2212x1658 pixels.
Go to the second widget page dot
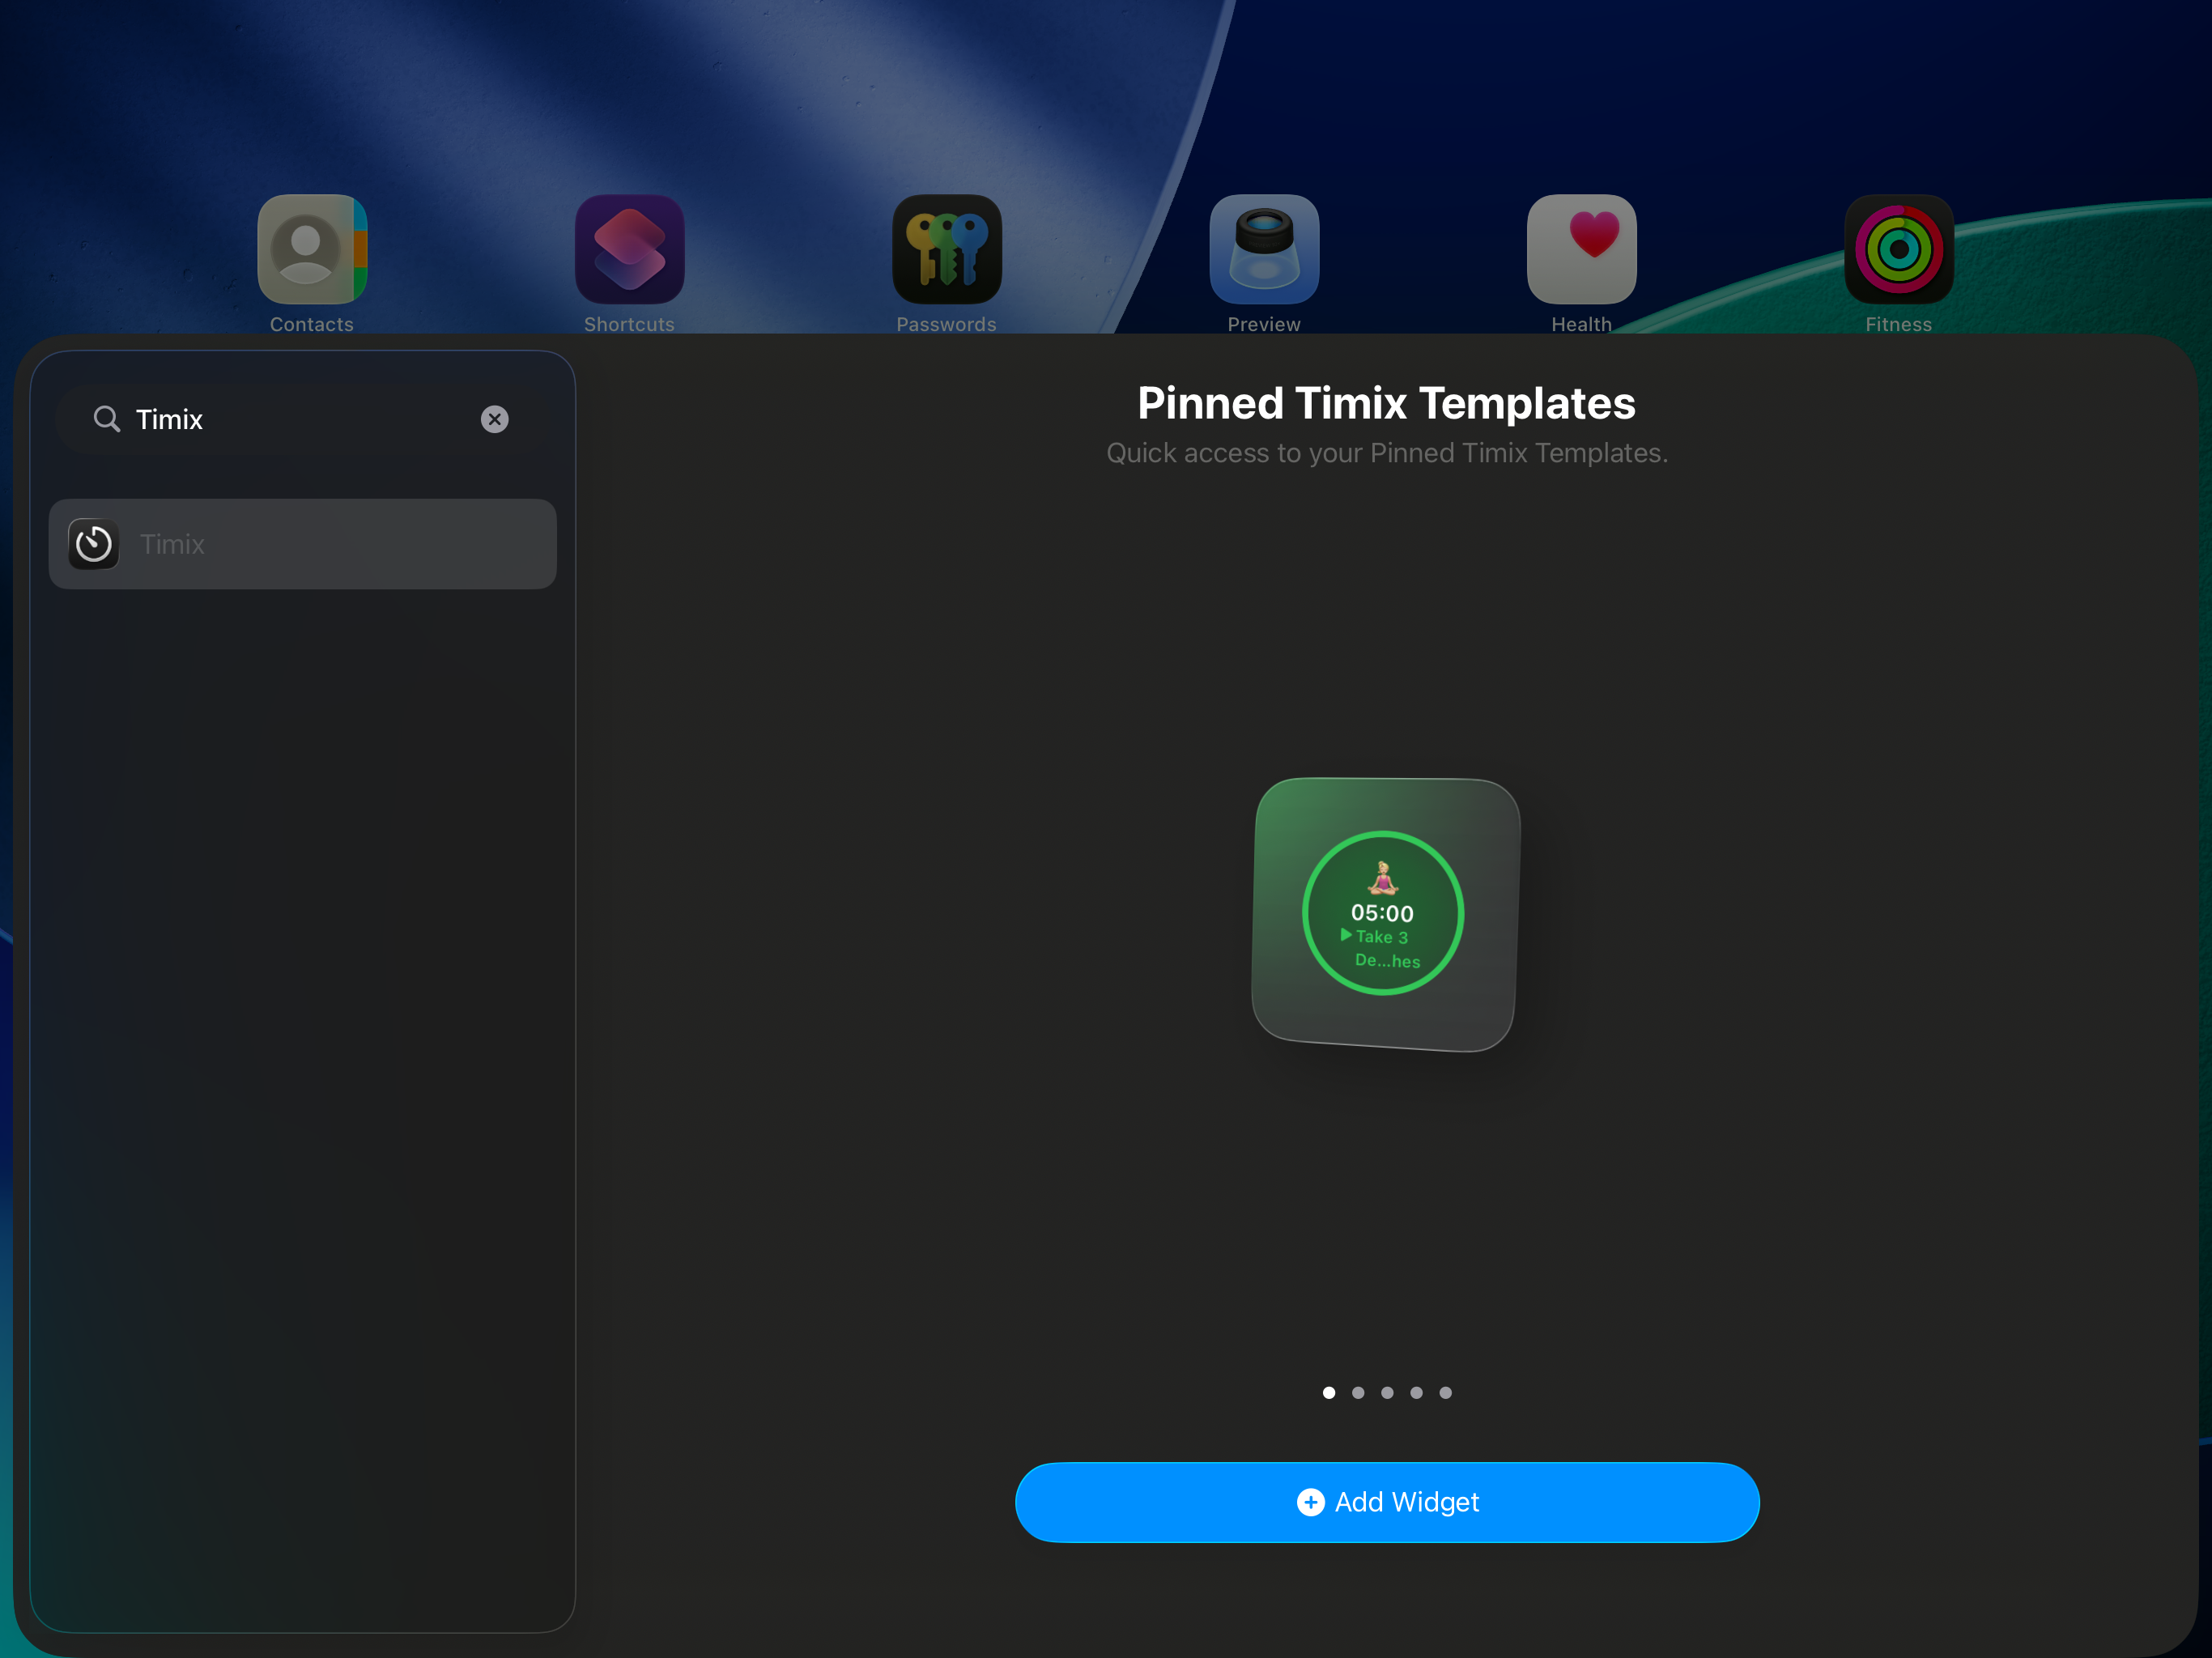pyautogui.click(x=1358, y=1392)
